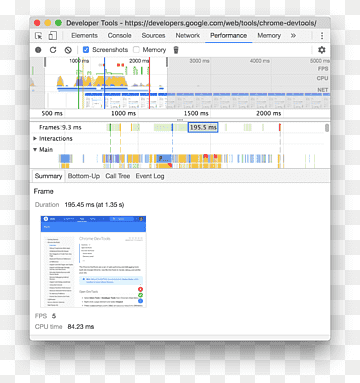Click the frame screenshot thumbnail
Screen dimensions: 360x383
(93, 262)
